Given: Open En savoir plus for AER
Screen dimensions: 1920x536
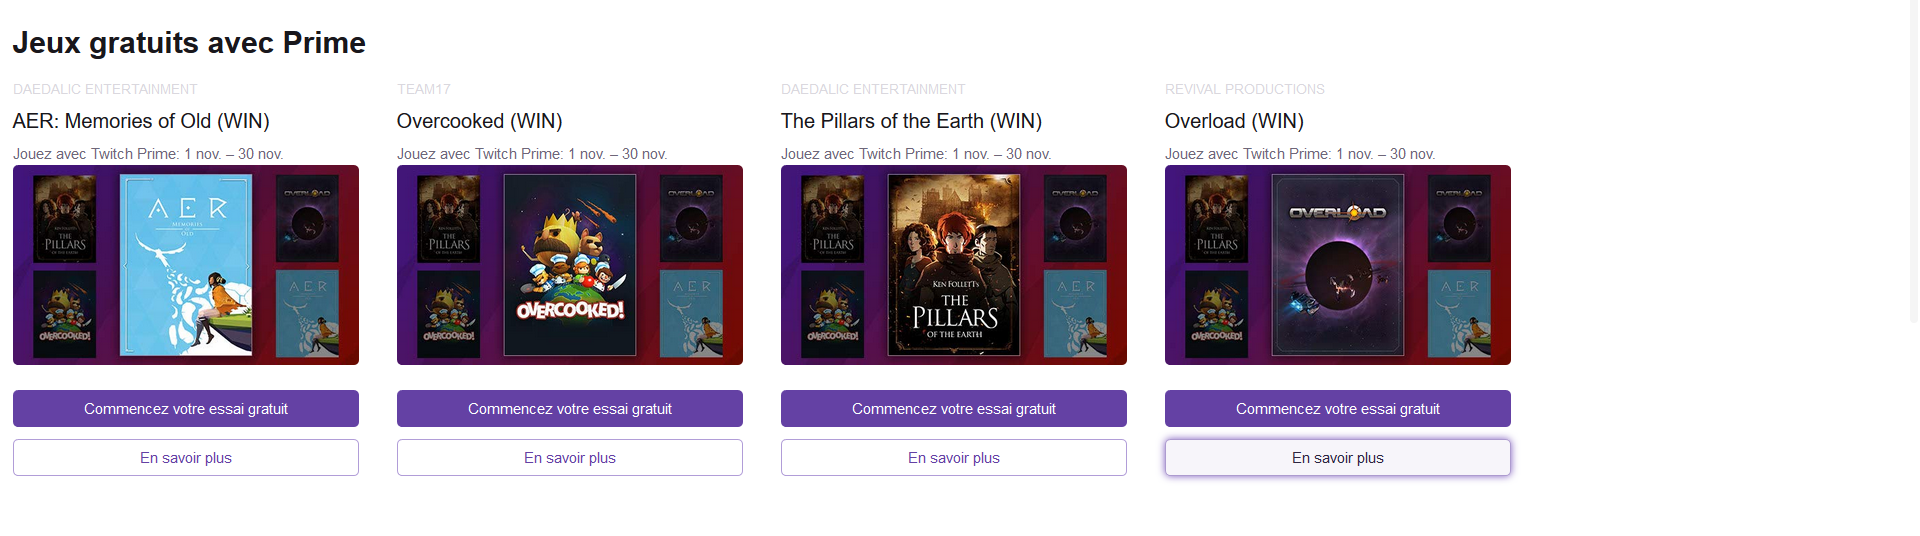Looking at the screenshot, I should (186, 458).
